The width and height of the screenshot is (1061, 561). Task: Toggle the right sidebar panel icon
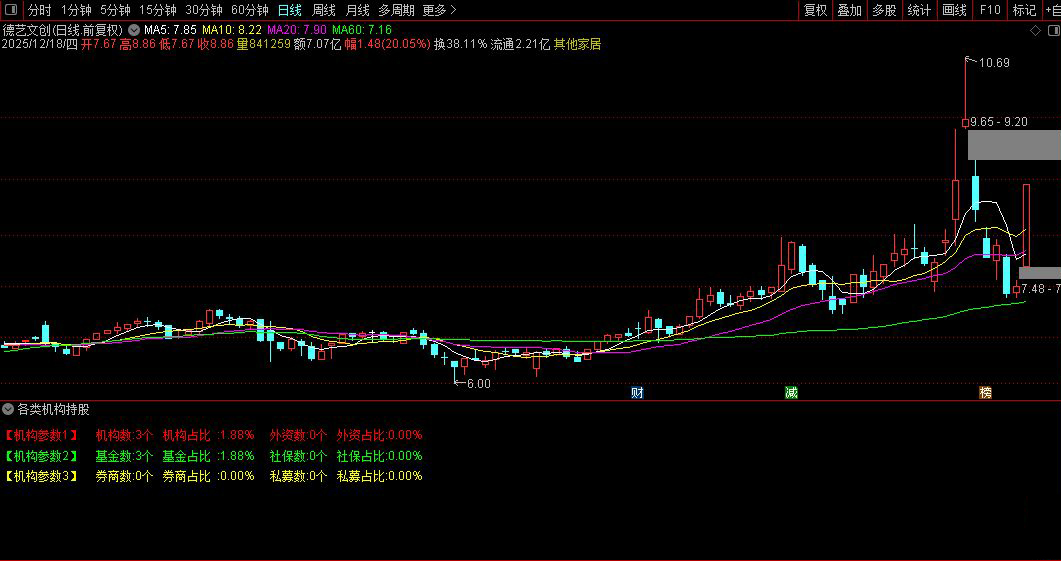(x=1053, y=30)
